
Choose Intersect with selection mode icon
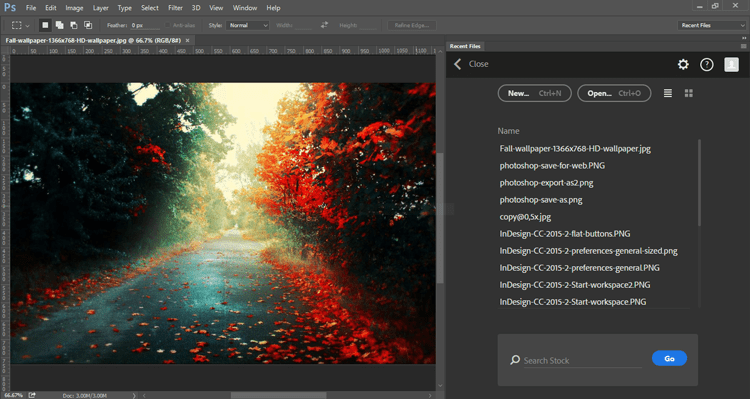[x=88, y=25]
